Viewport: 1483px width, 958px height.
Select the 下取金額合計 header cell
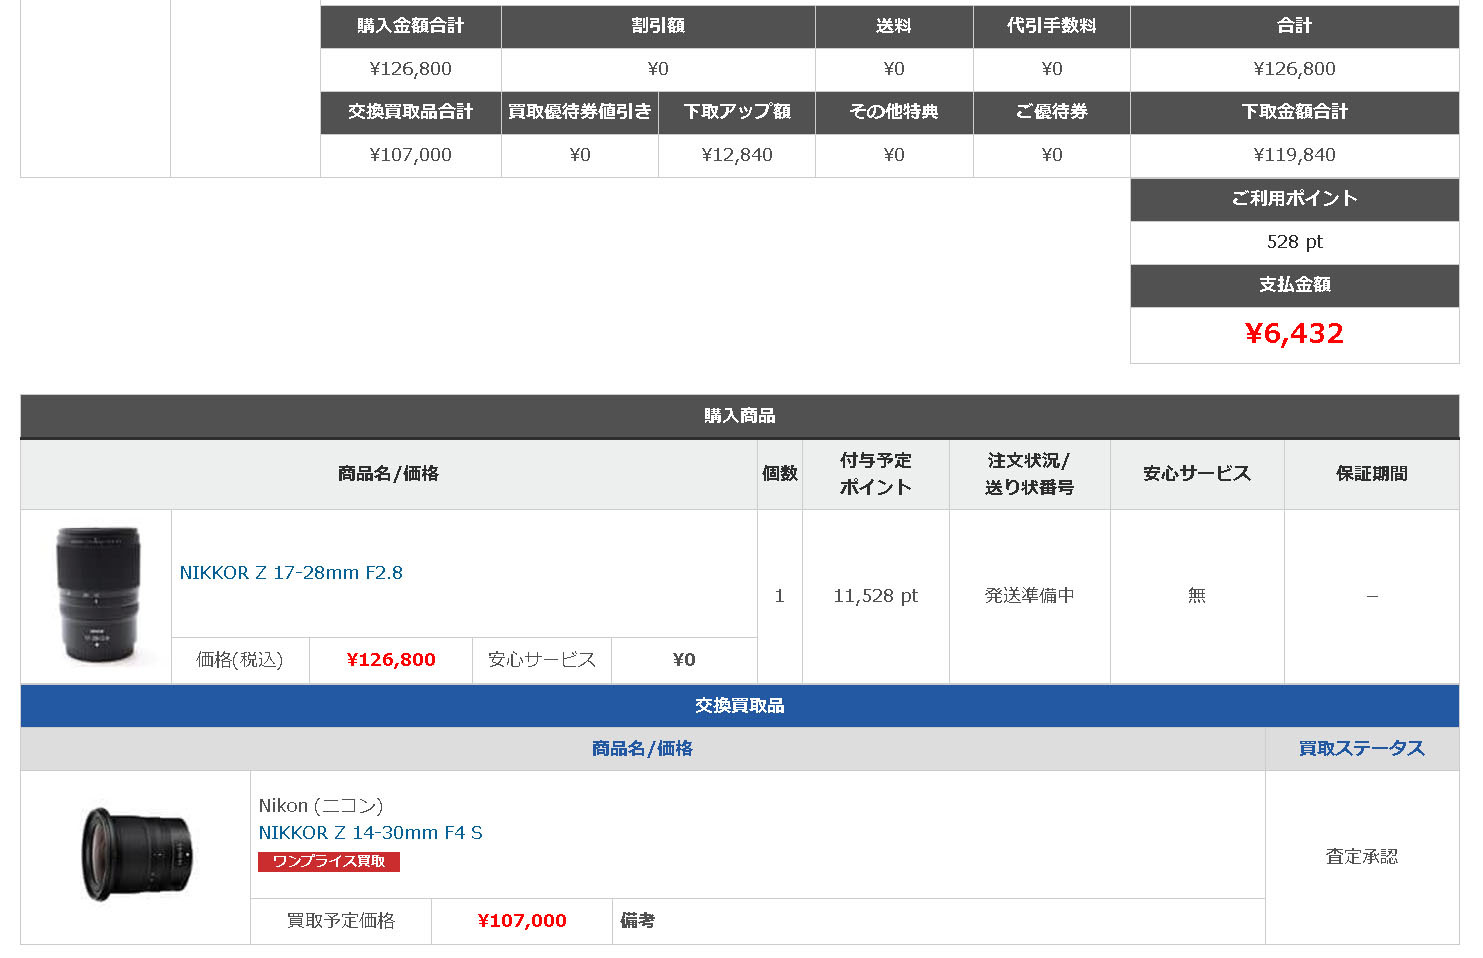(1295, 112)
